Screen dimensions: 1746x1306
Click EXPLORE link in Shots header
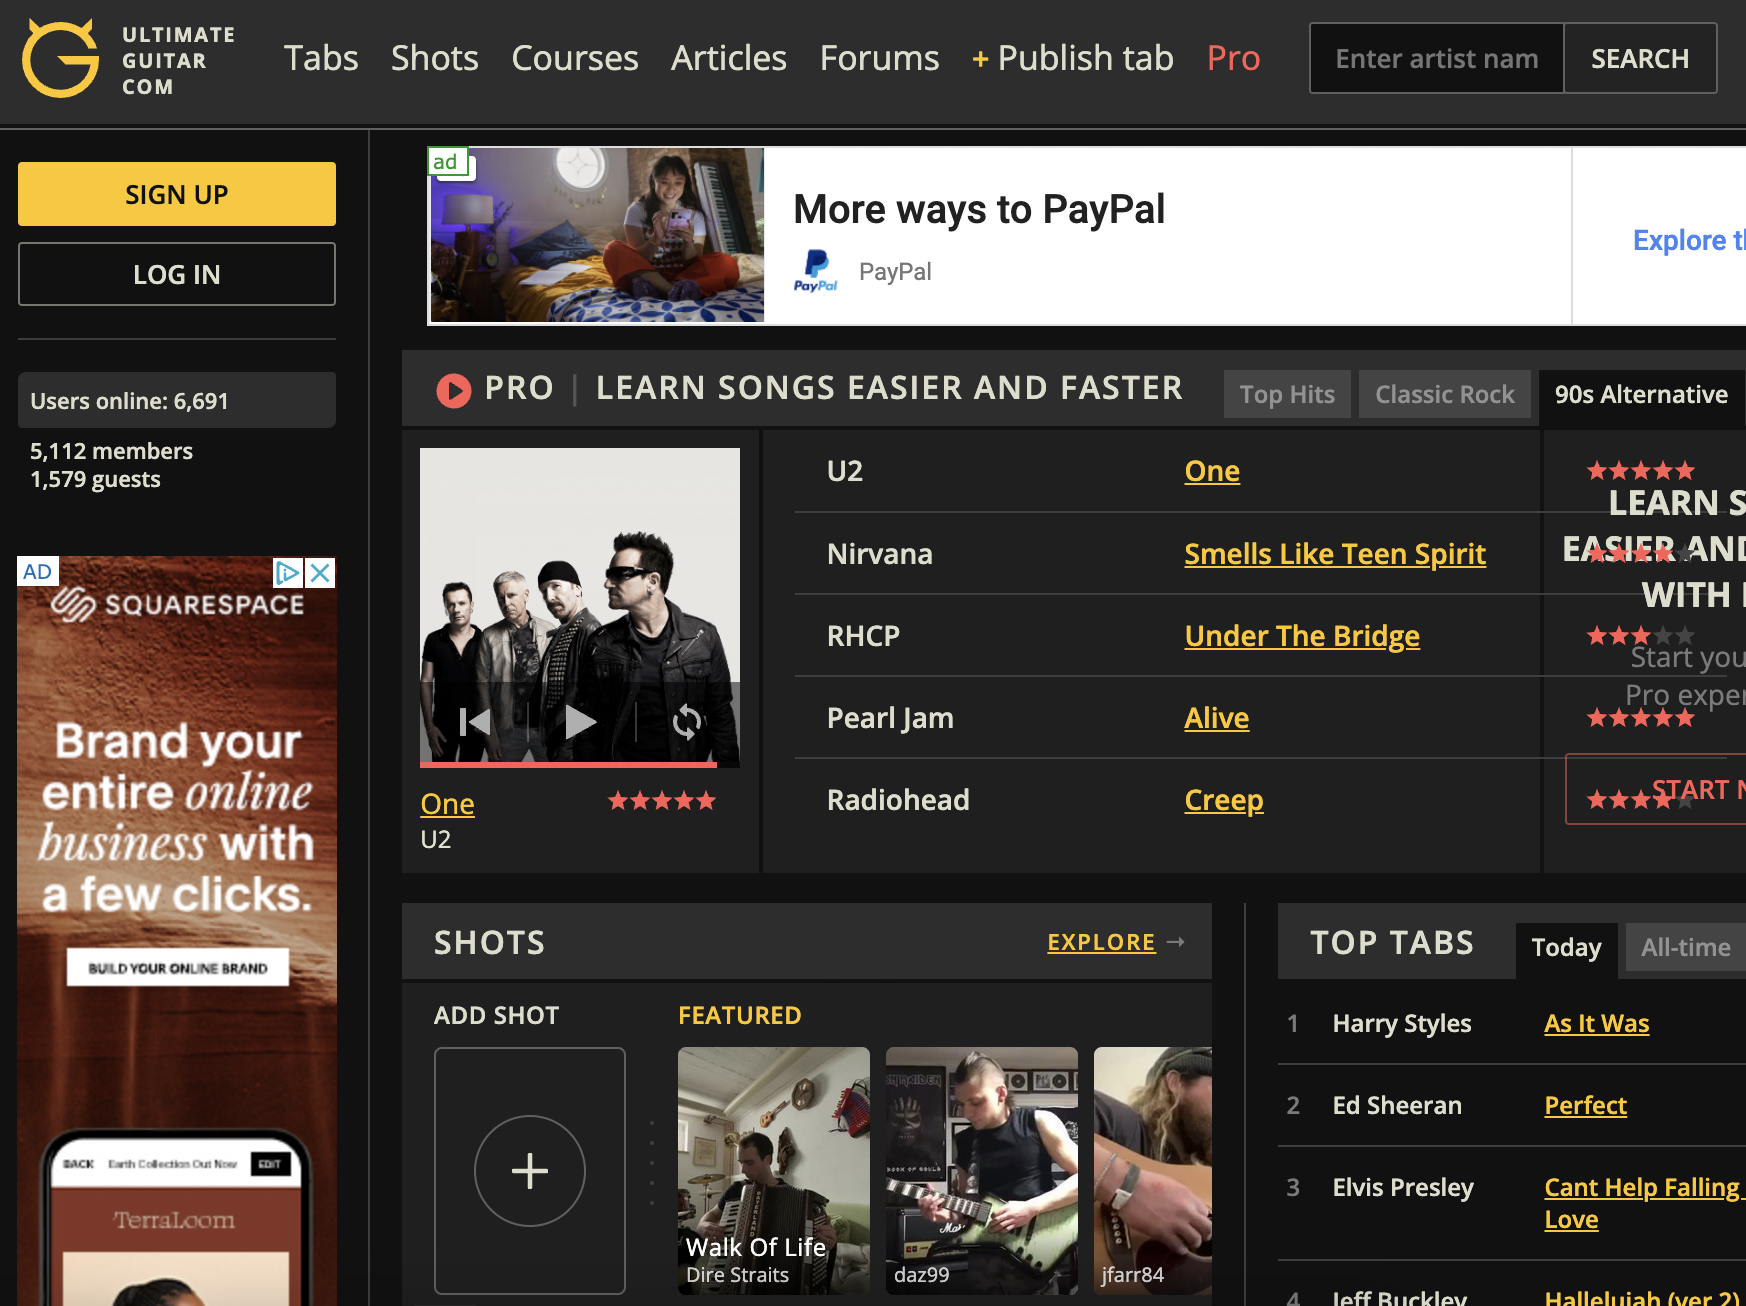coord(1101,942)
